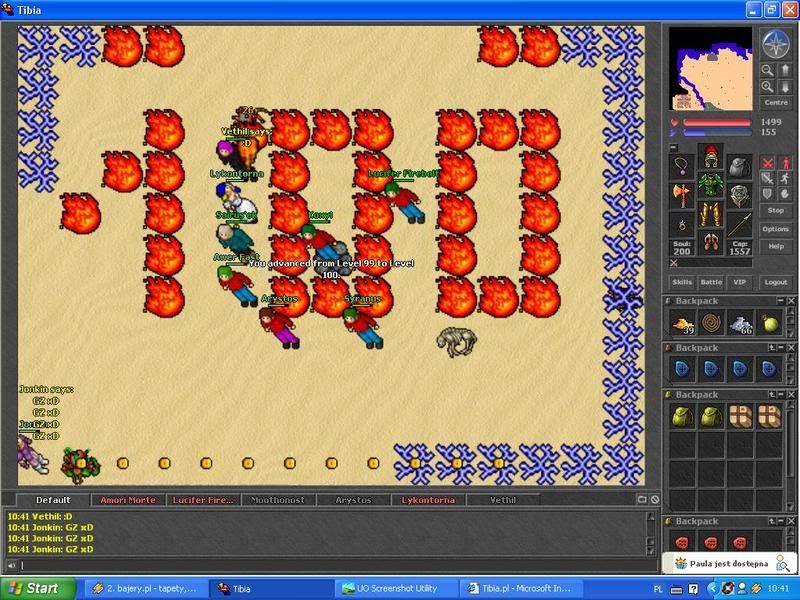Click the minimap view
800x600 pixels.
click(x=710, y=68)
